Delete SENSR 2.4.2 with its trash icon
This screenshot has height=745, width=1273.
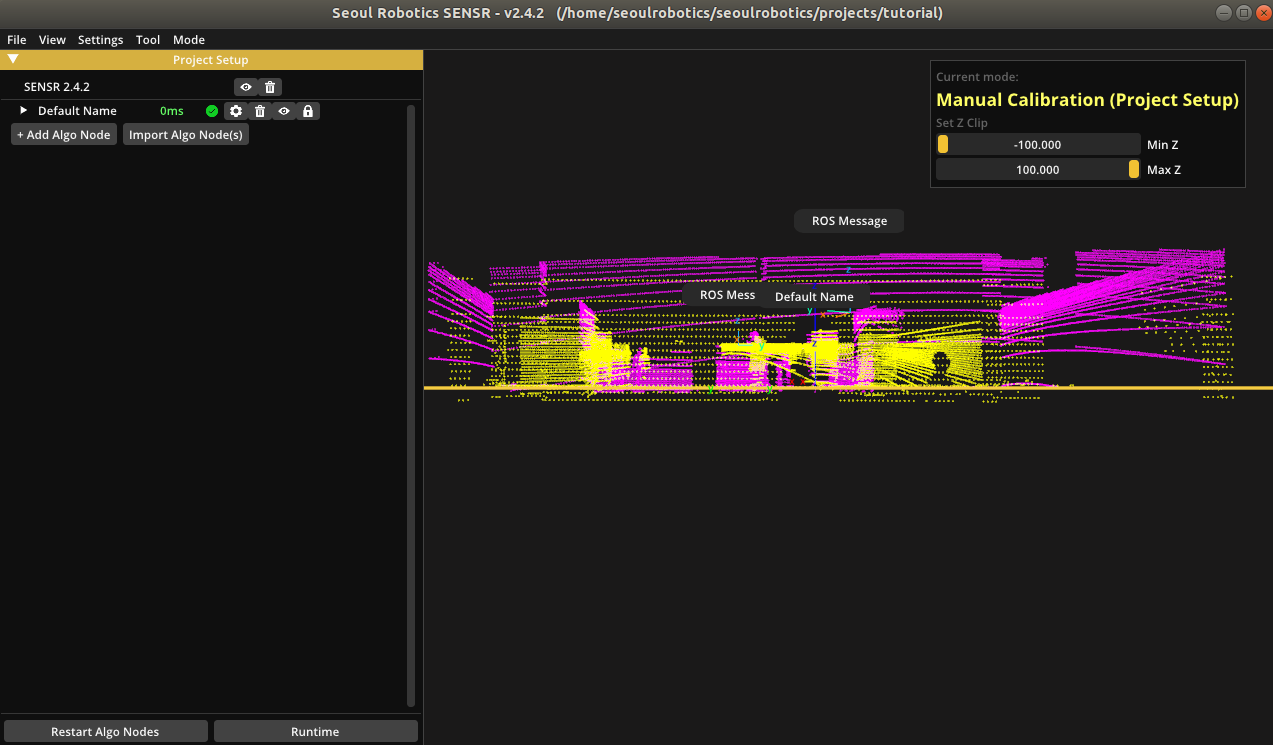tap(270, 87)
